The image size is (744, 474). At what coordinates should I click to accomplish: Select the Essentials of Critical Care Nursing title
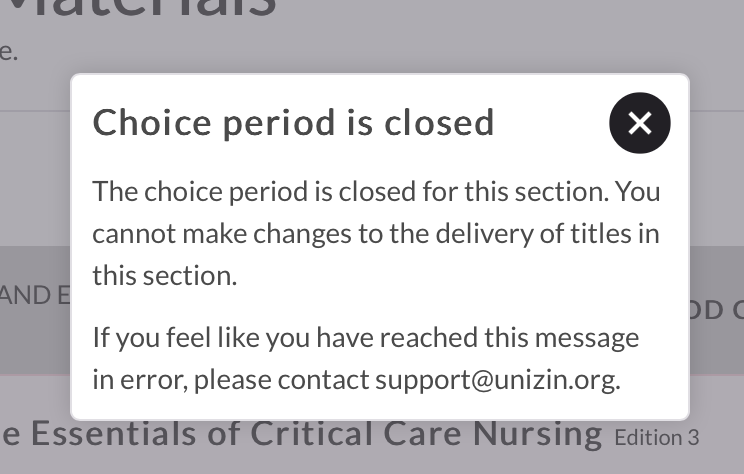point(302,434)
